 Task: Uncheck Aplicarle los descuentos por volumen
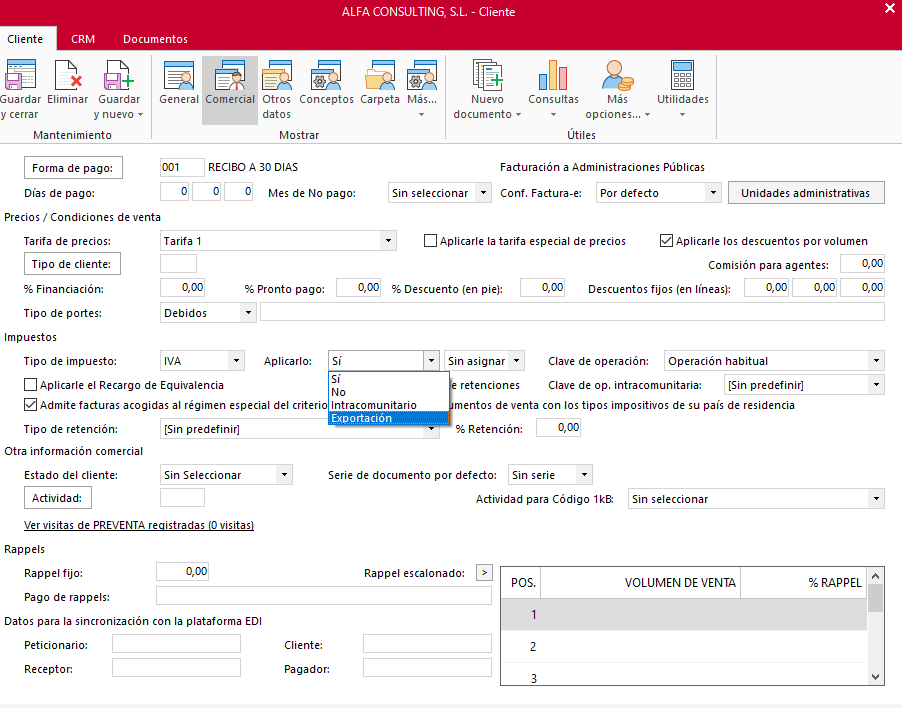pos(666,241)
